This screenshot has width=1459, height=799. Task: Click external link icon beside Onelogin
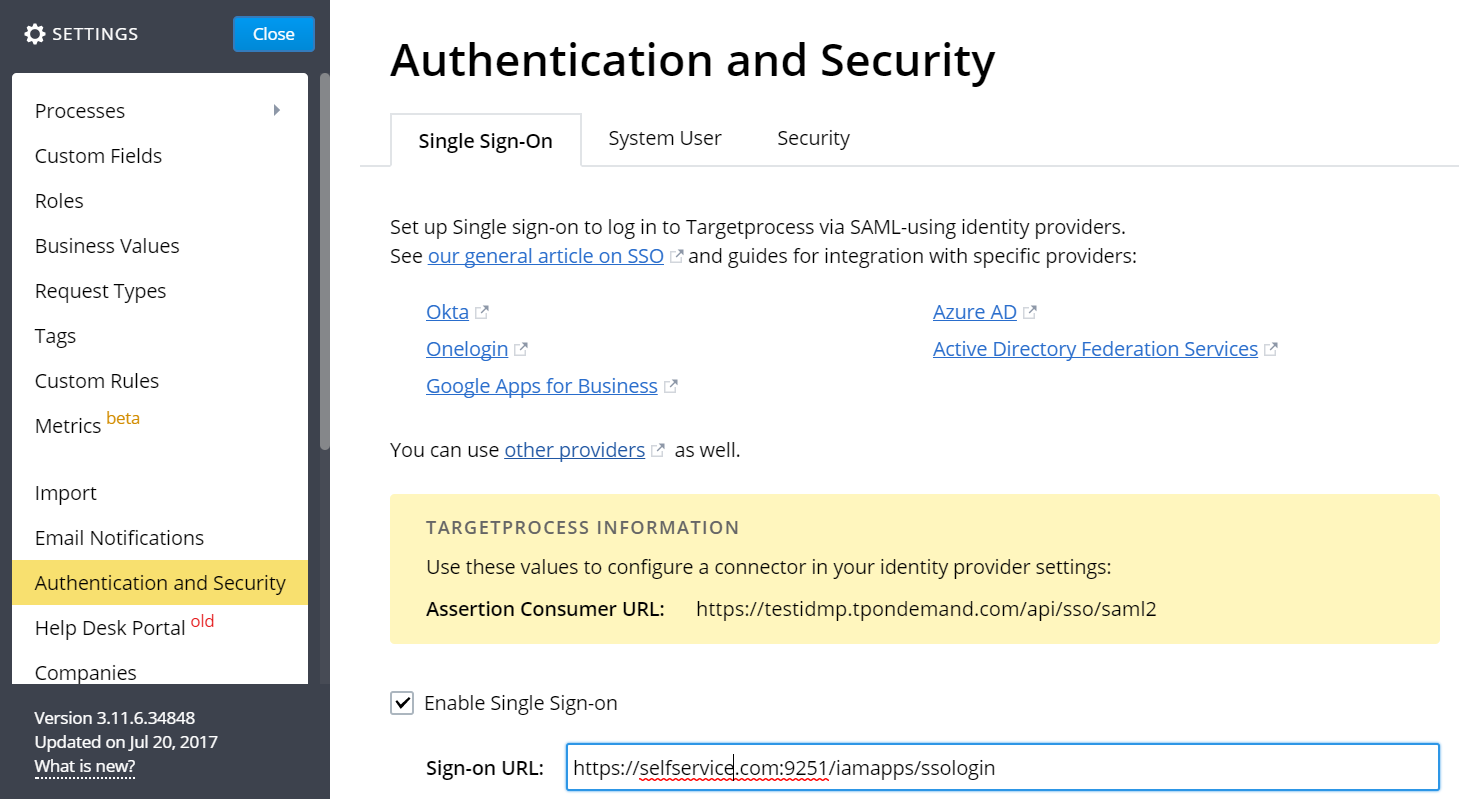pos(521,349)
